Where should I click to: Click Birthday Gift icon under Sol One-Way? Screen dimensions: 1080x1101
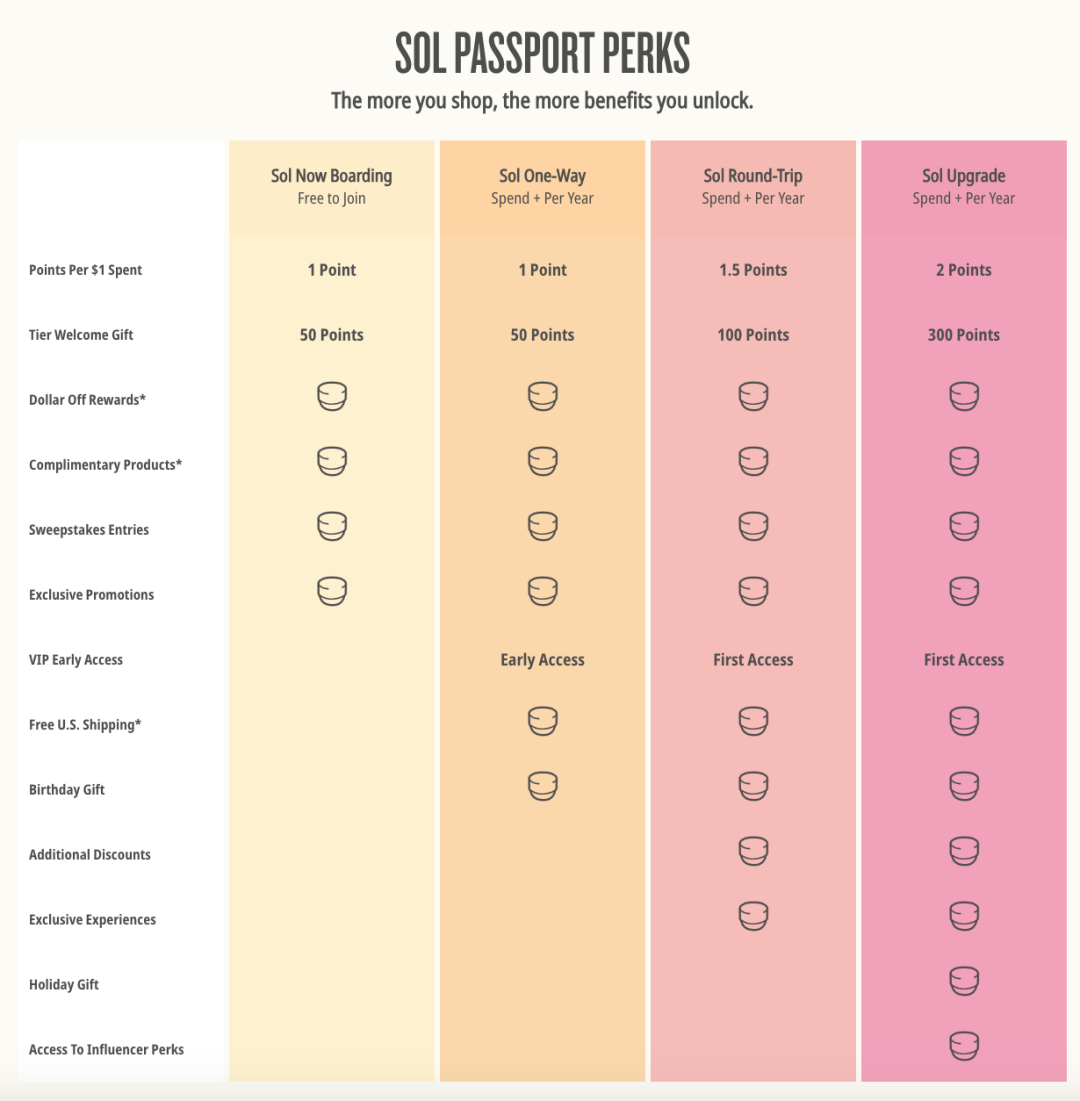point(542,786)
